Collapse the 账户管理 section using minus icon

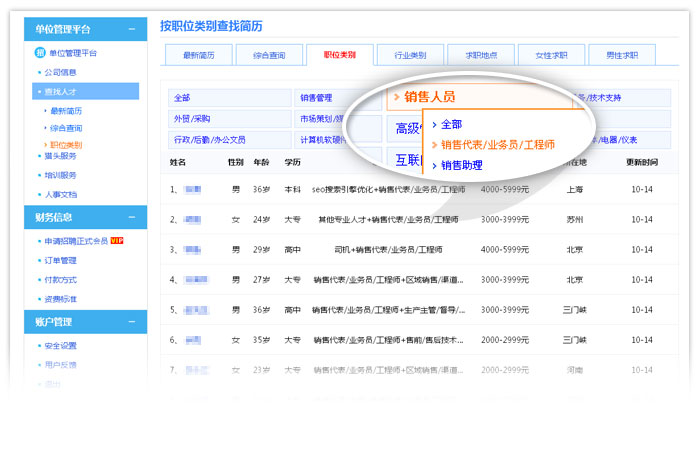pyautogui.click(x=133, y=321)
